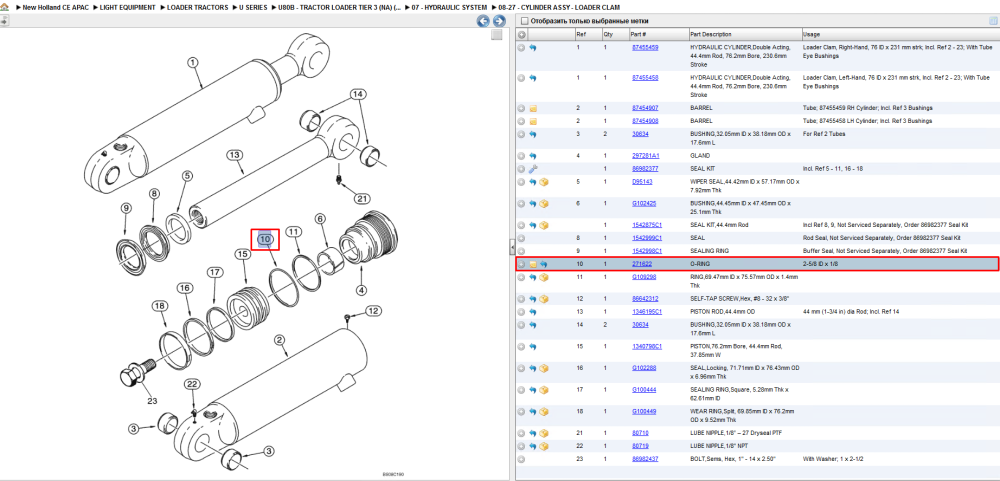Viewport: 1000px width, 481px height.
Task: Open note icon for BARREL 87454907
Action: [533, 108]
